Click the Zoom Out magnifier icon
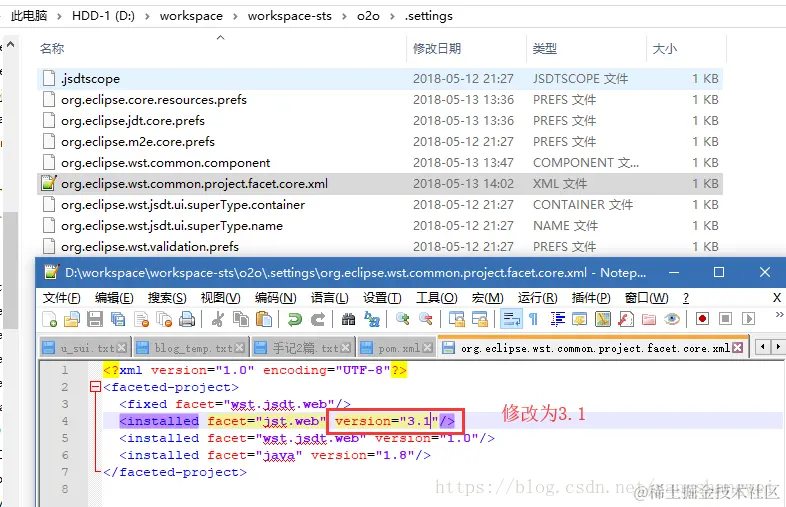This screenshot has height=507, width=786. pyautogui.click(x=426, y=319)
